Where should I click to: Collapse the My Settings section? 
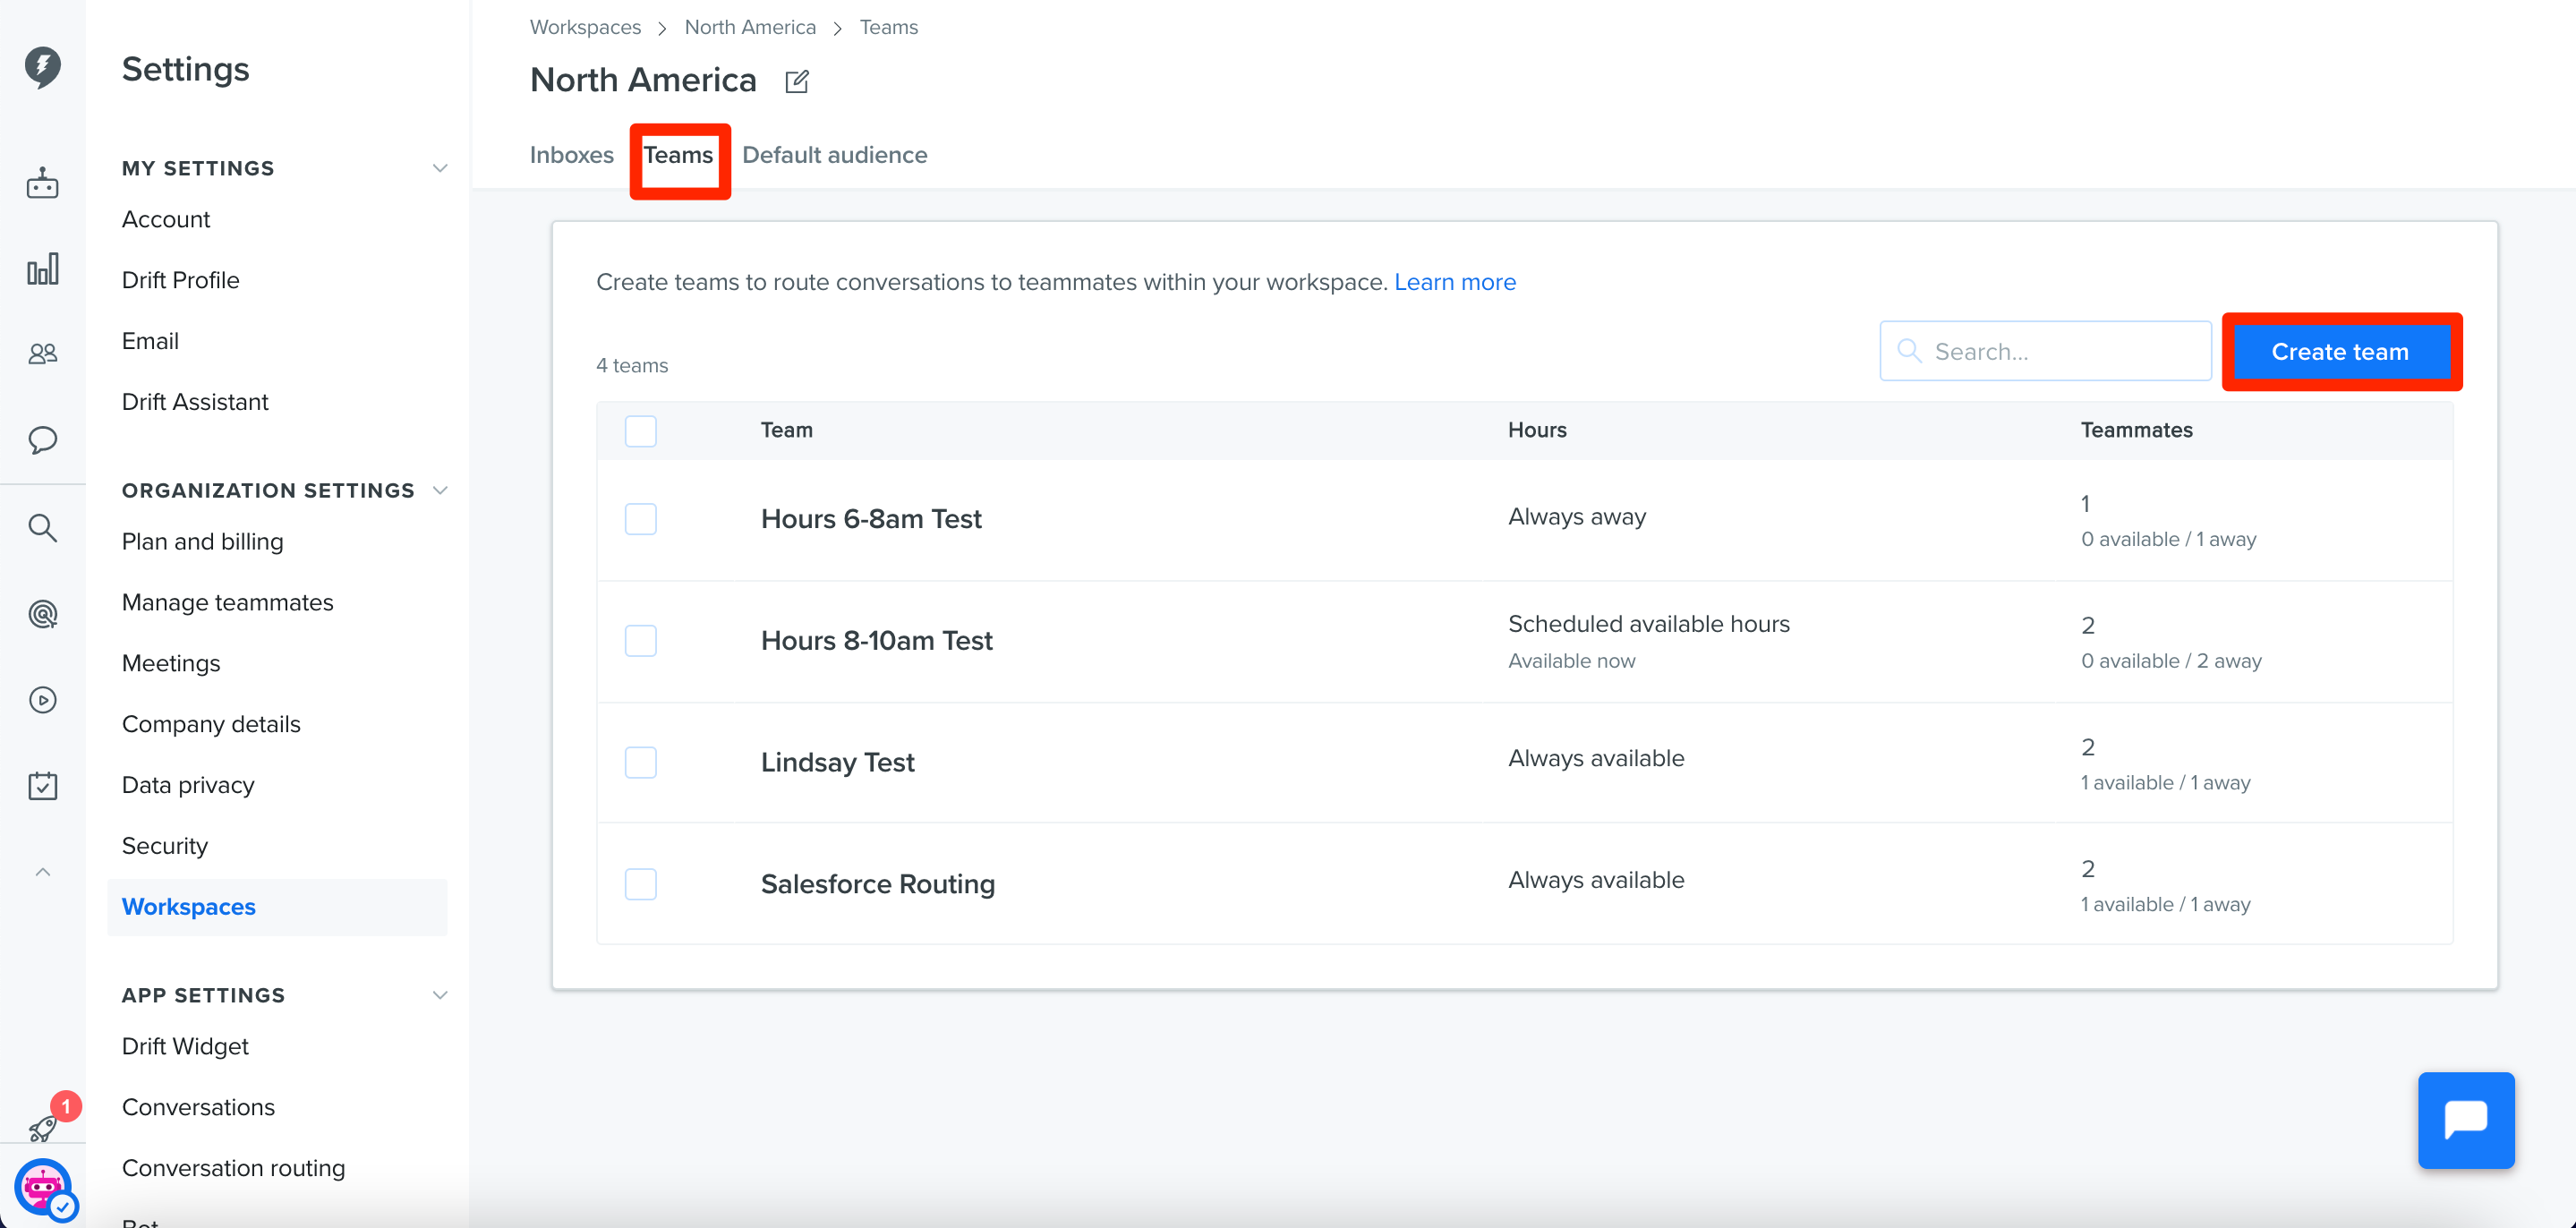439,168
